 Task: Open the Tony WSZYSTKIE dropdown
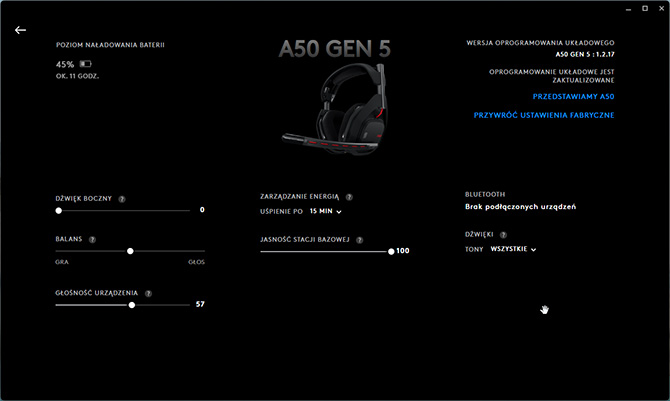pyautogui.click(x=513, y=249)
